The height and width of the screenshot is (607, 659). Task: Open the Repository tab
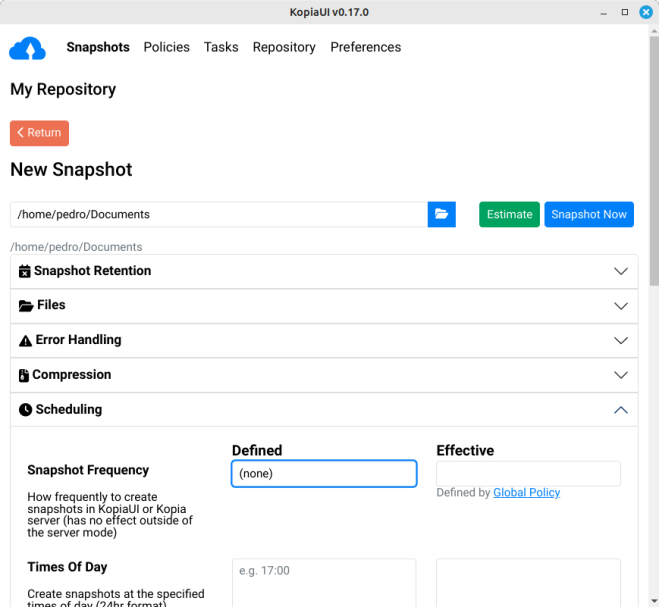tap(284, 47)
